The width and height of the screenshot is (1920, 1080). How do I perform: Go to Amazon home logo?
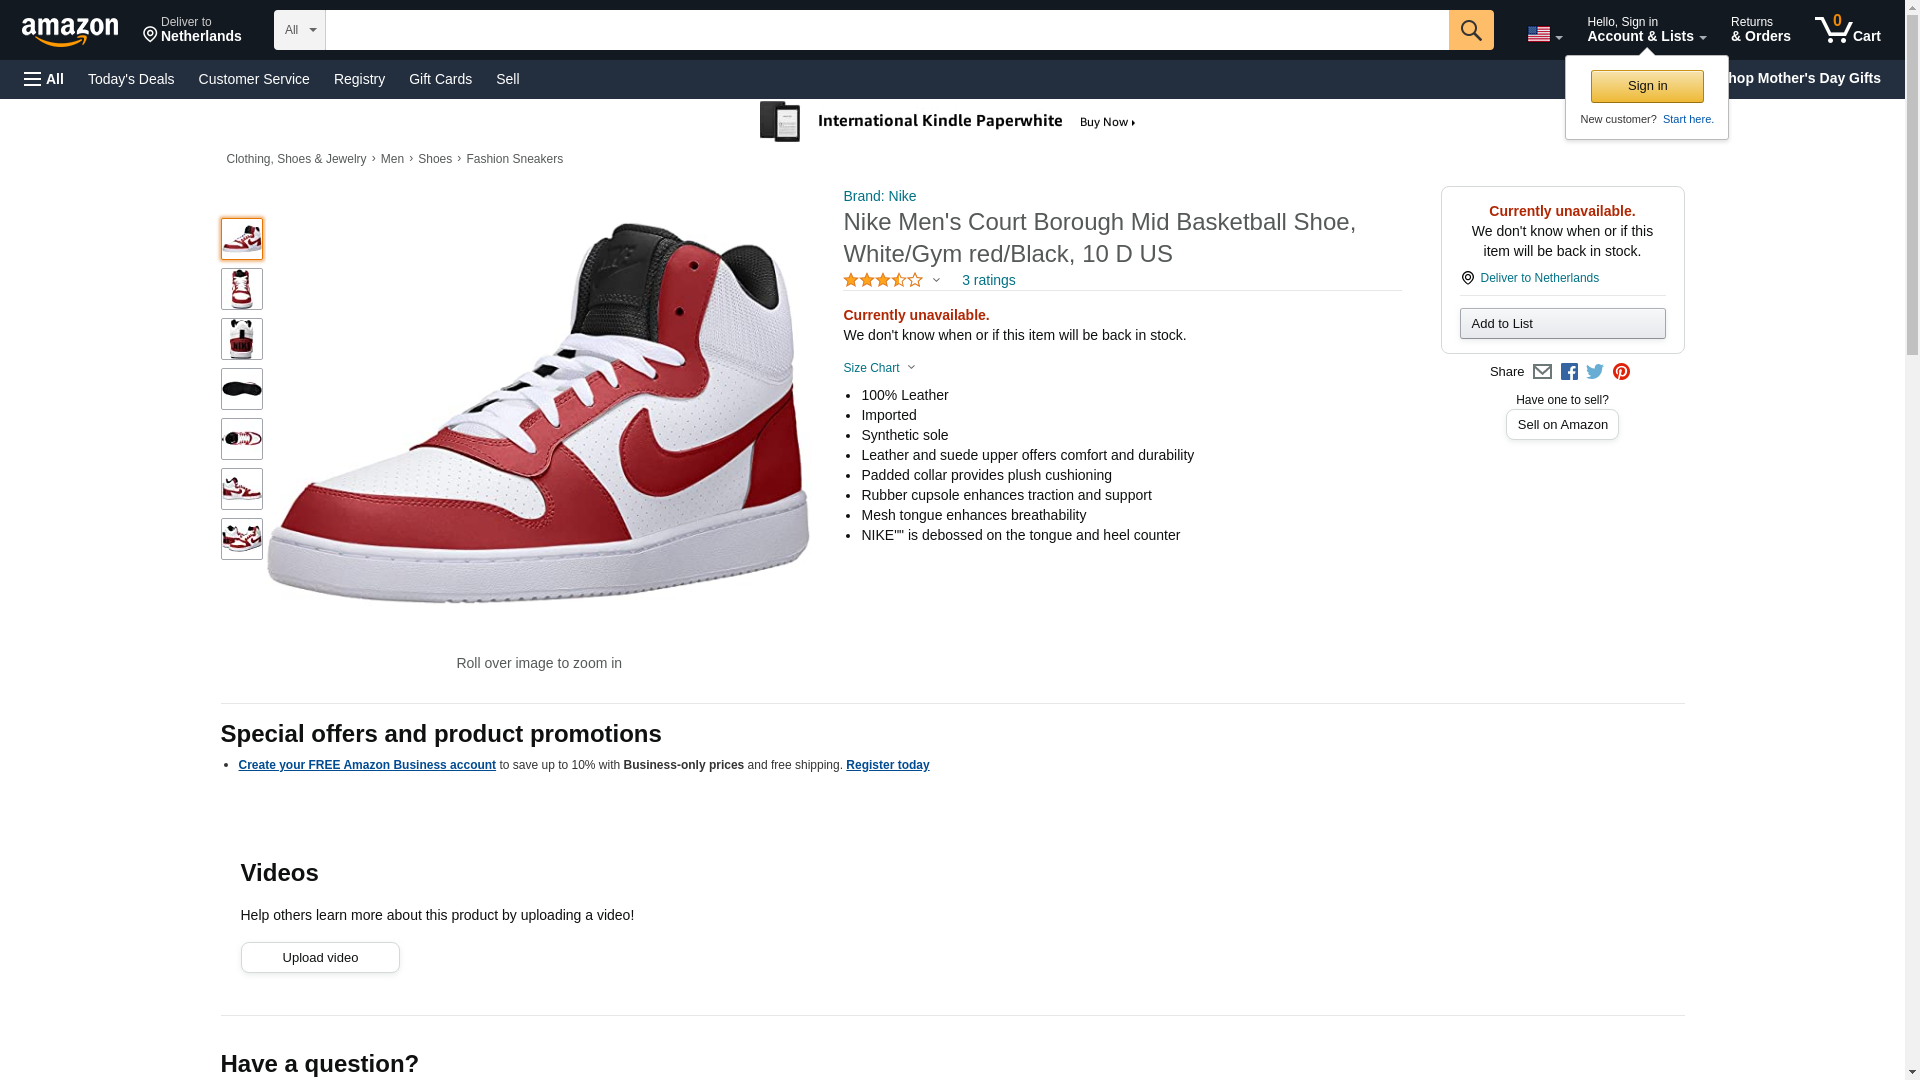70,31
